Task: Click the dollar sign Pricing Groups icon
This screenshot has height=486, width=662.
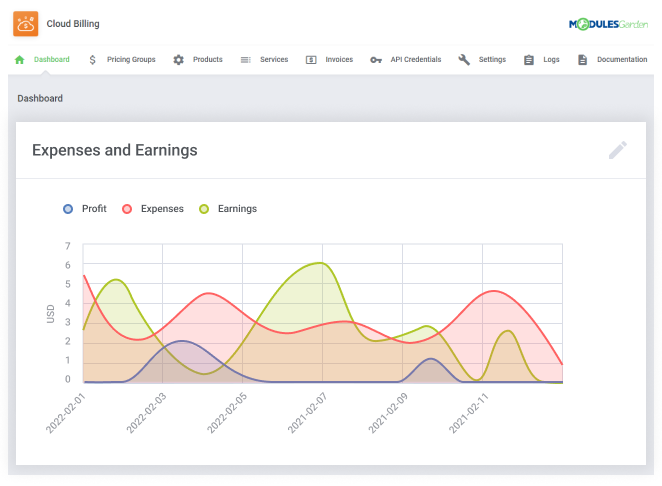Action: coord(92,60)
